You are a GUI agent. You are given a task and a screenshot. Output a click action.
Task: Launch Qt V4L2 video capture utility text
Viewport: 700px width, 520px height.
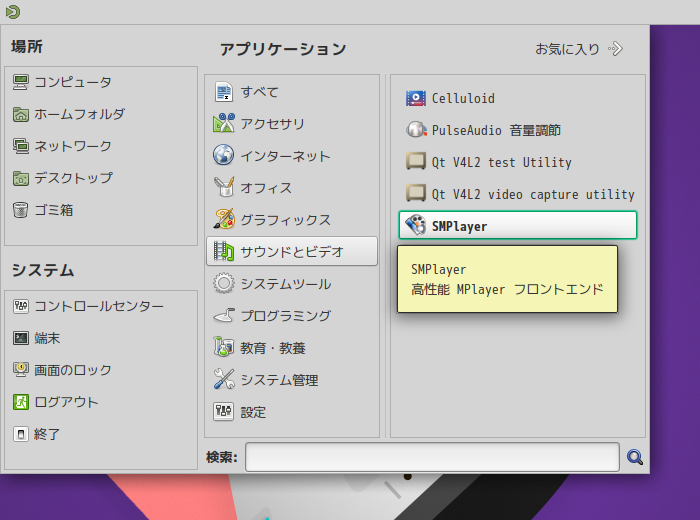[533, 195]
